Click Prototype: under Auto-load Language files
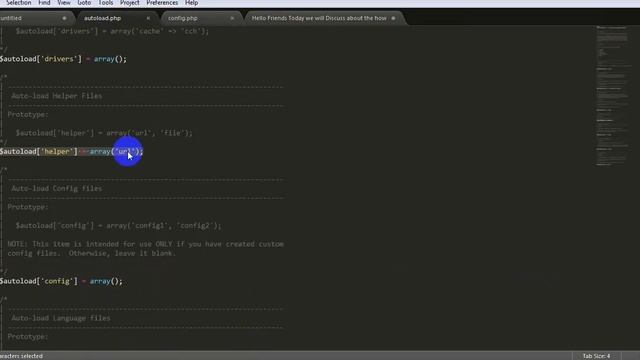Viewport: 640px width, 360px height. 28,337
